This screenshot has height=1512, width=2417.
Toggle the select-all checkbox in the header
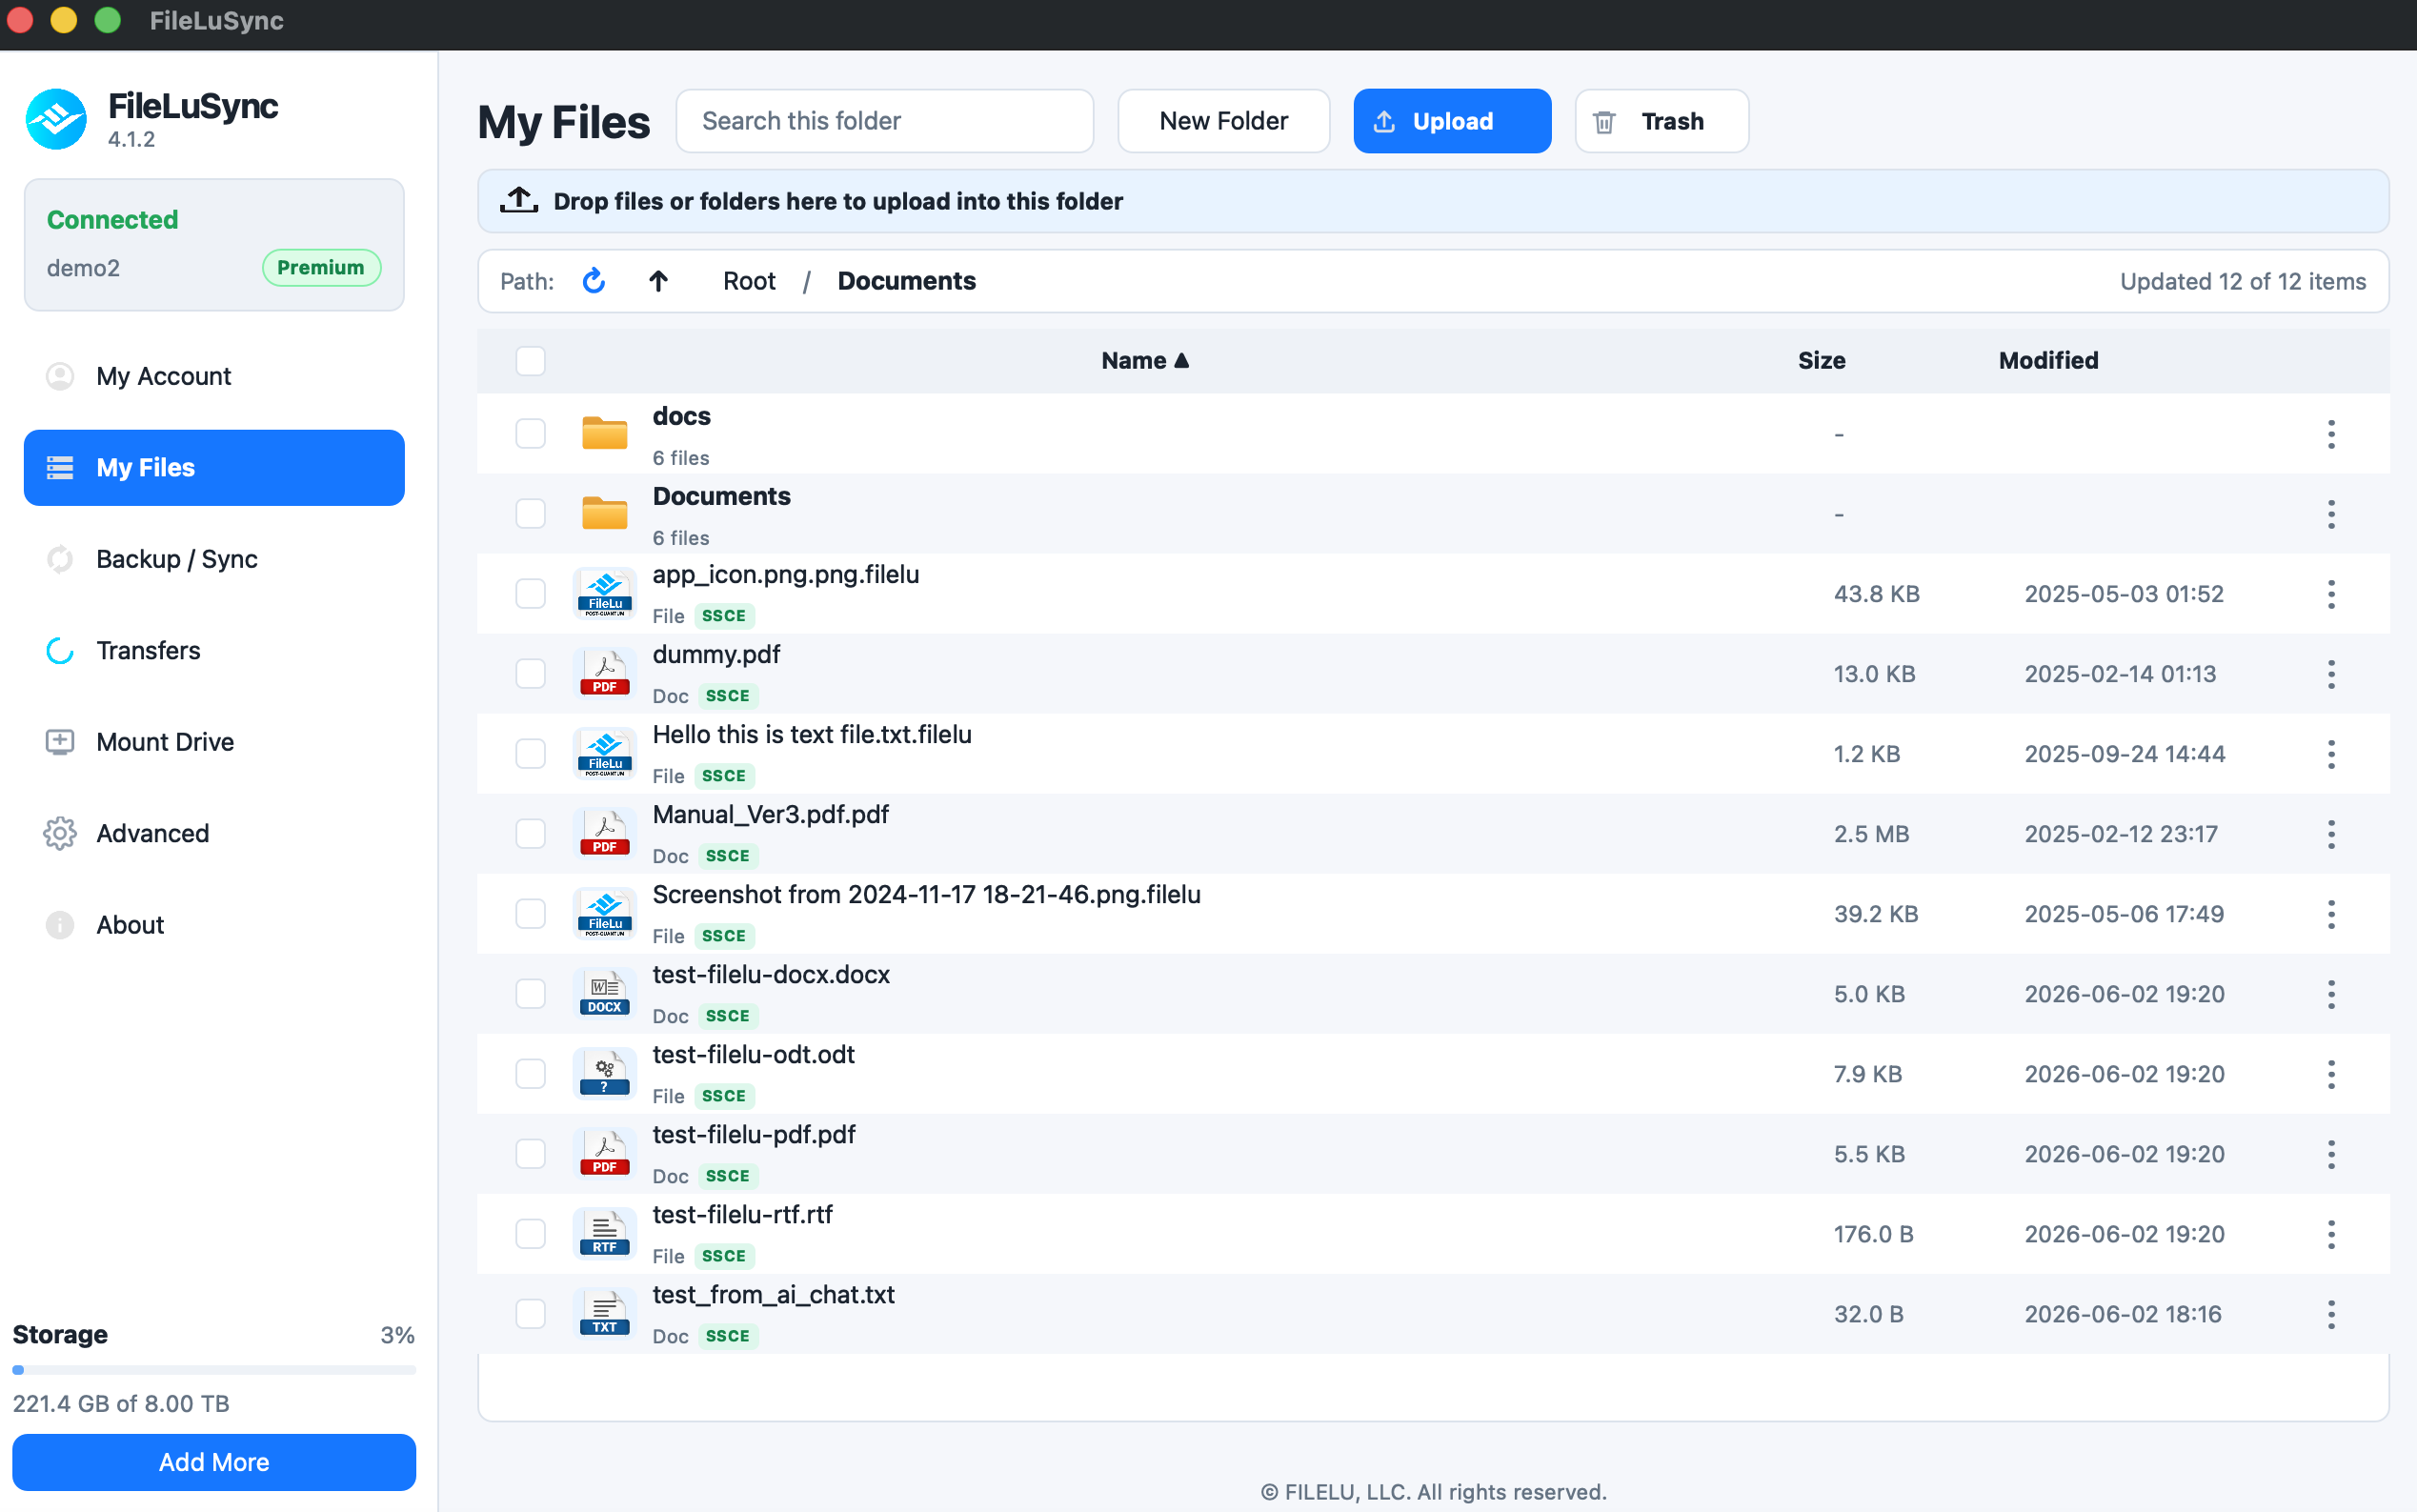(x=530, y=360)
